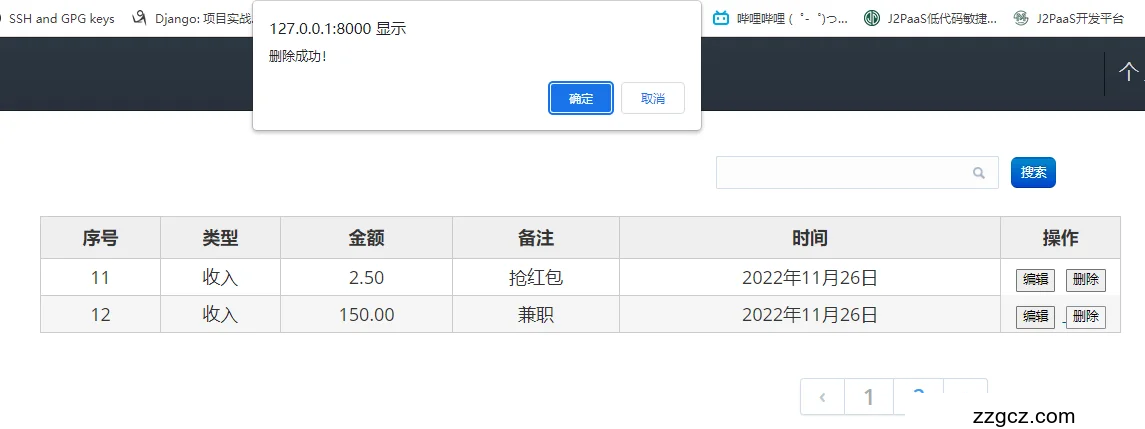Click the up arrow icon in dark header
The image size is (1145, 429).
click(x=1128, y=72)
